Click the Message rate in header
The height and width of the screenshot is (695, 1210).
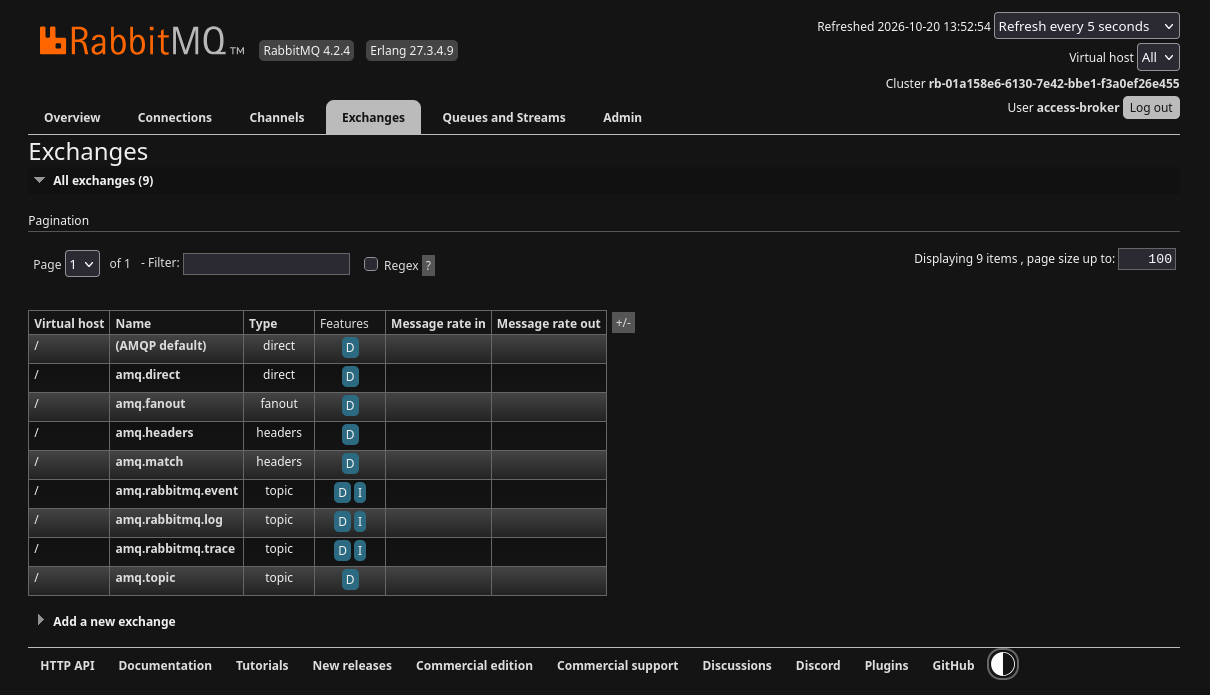438,323
